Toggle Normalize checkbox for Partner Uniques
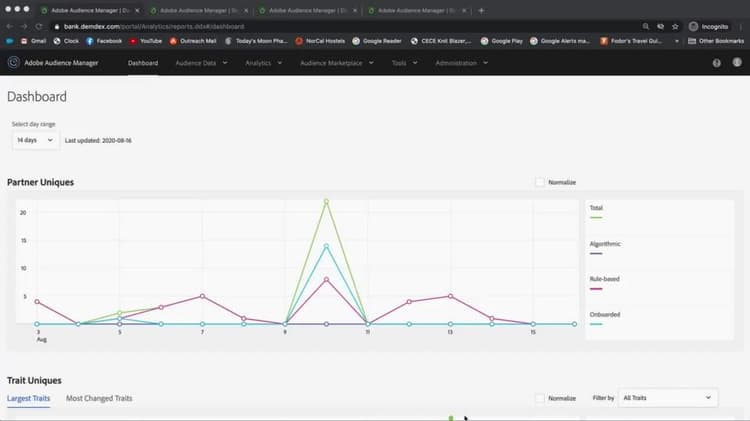This screenshot has width=750, height=421. pyautogui.click(x=540, y=182)
